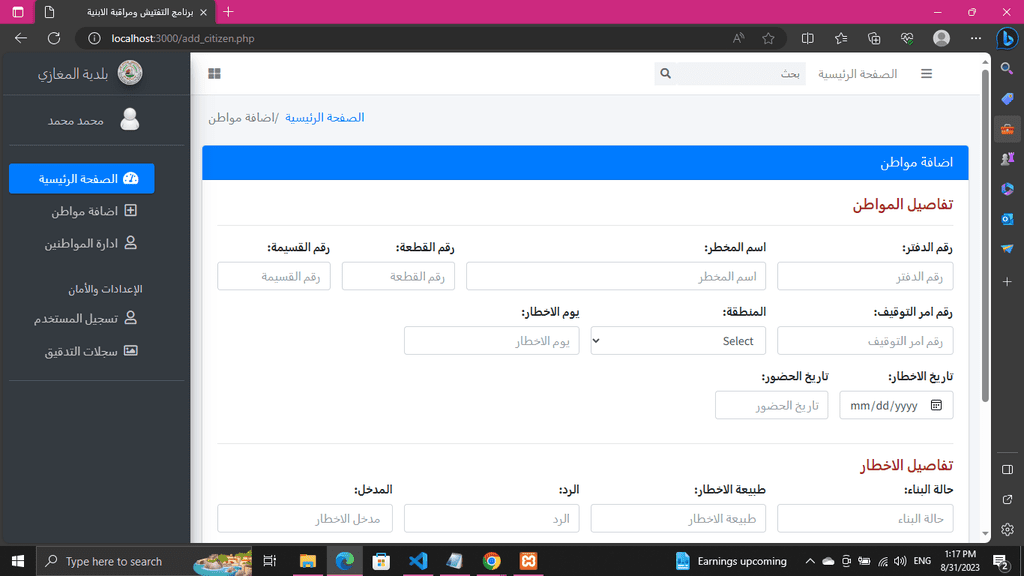Reload the page with the refresh icon

coord(54,38)
